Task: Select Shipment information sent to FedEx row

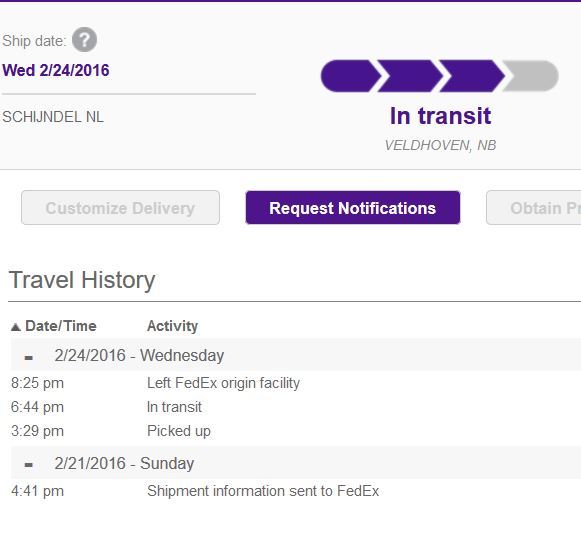Action: [296, 491]
